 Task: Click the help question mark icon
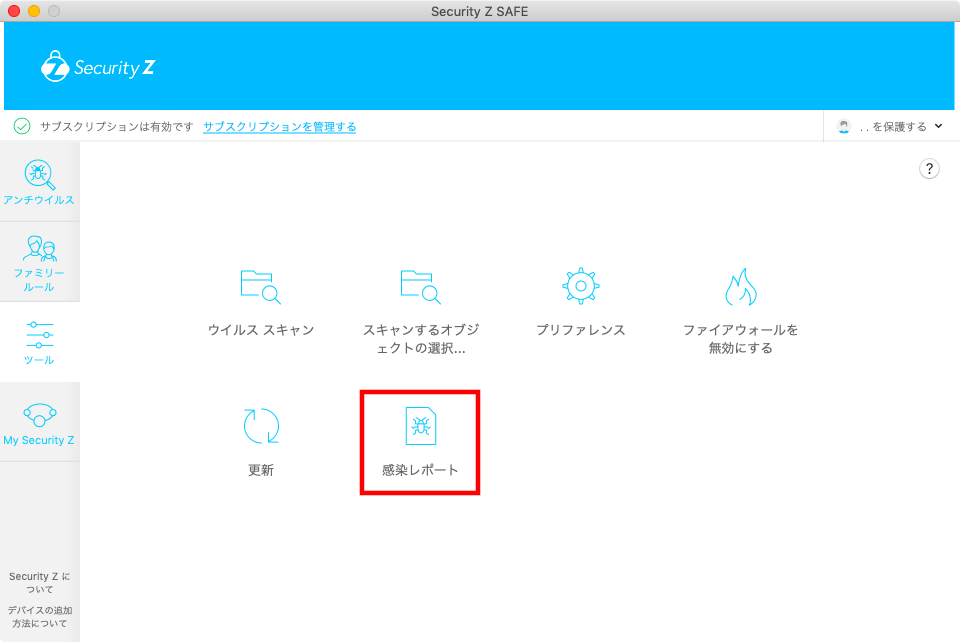929,169
